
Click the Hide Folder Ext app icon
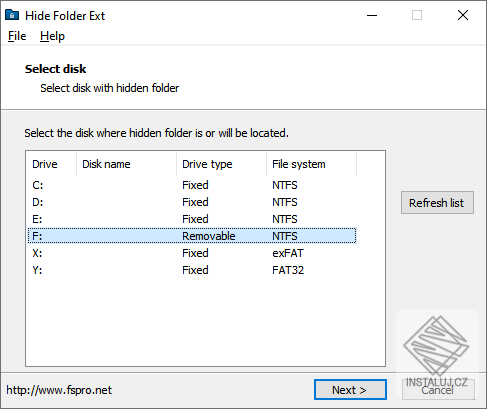tap(12, 15)
